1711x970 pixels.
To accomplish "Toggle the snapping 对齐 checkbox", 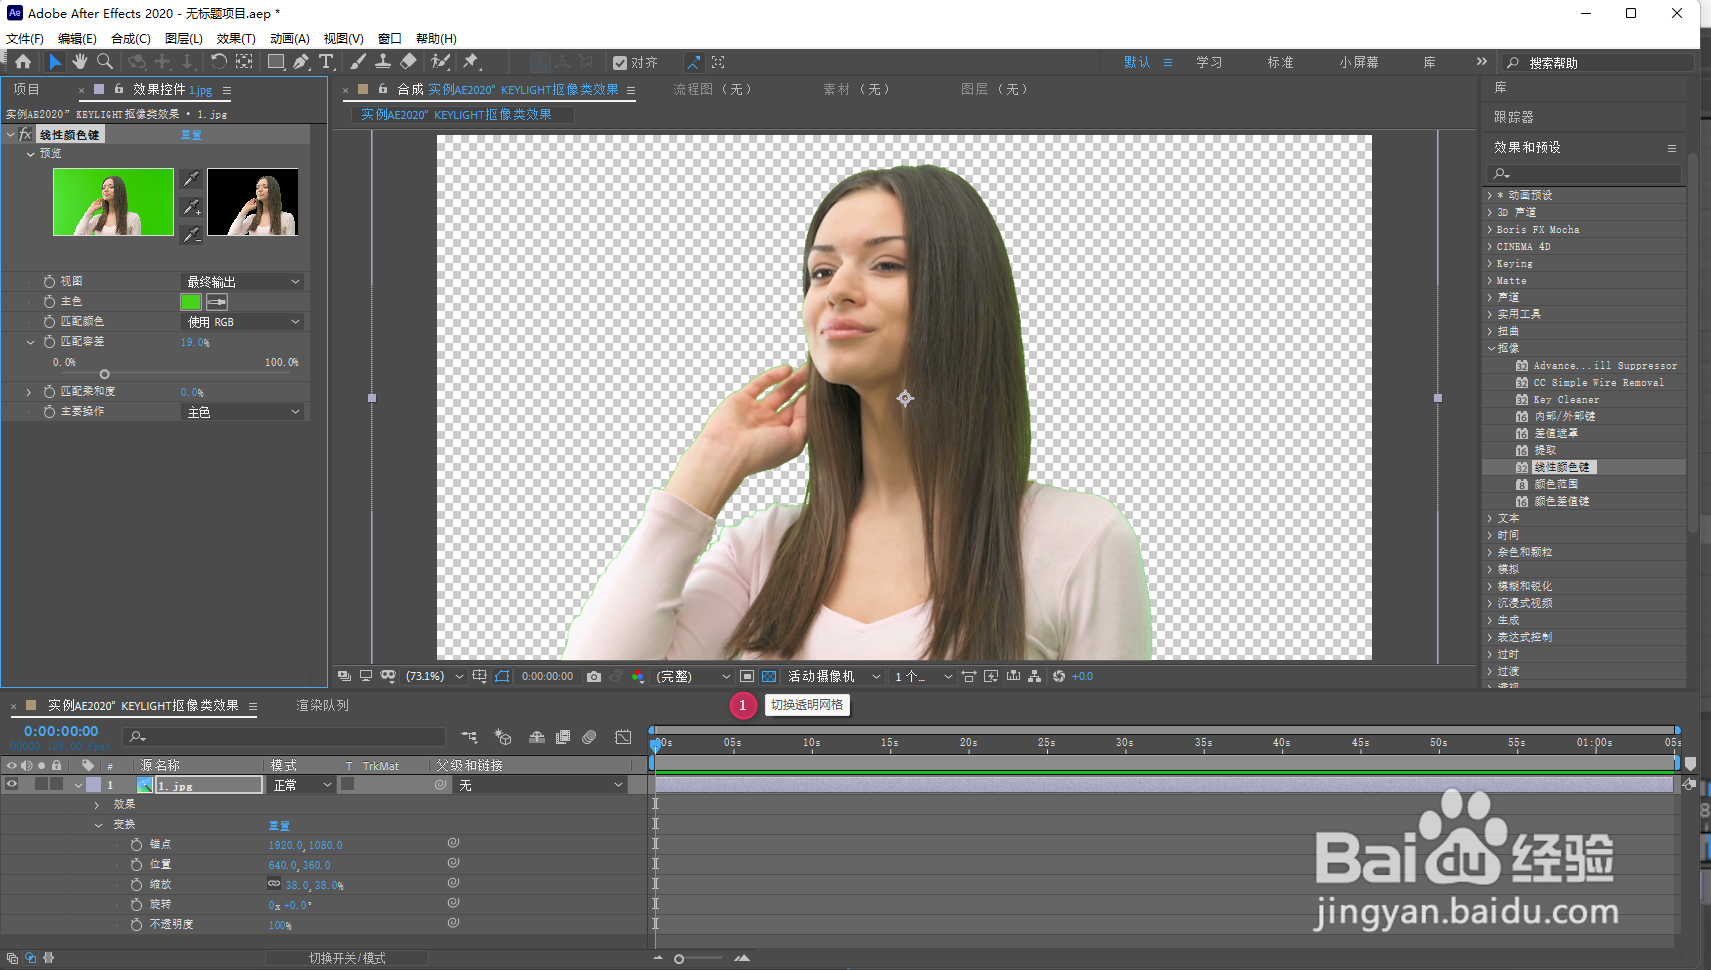I will point(620,62).
